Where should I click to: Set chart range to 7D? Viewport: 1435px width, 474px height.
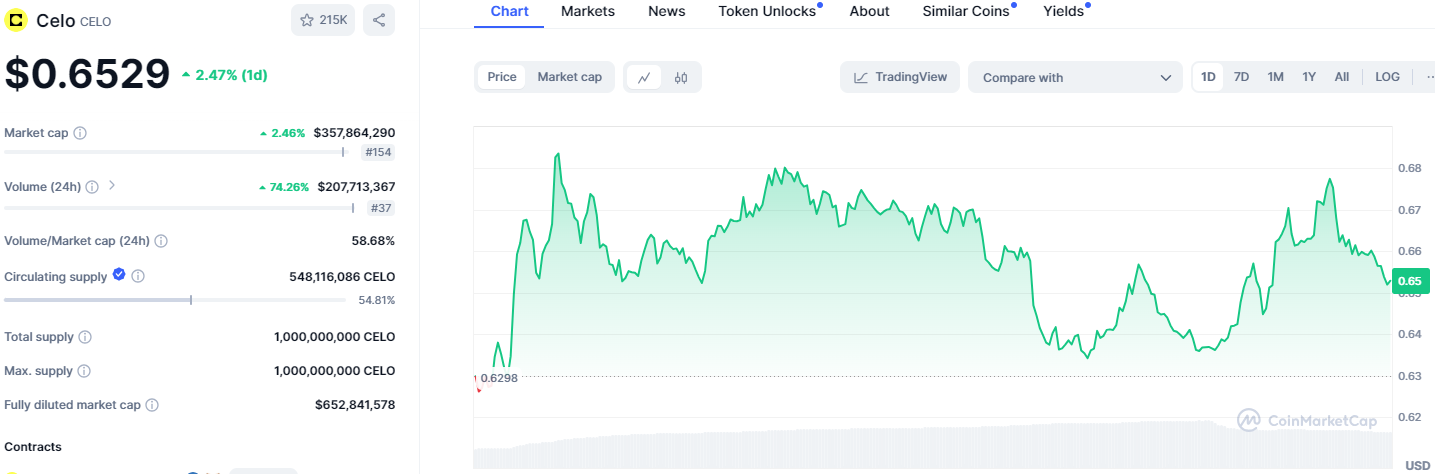click(x=1241, y=77)
